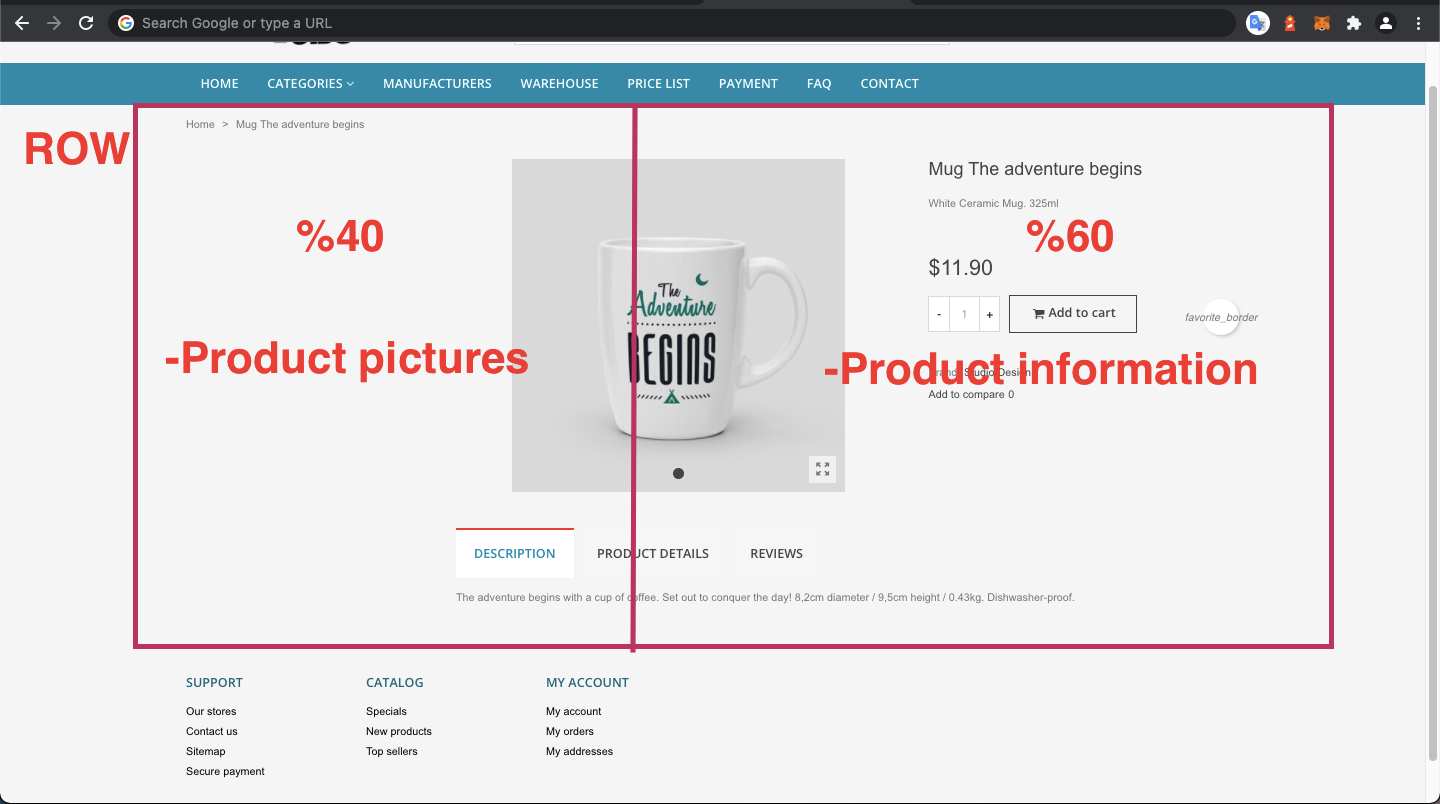Screen dimensions: 1440x804
Task: Open the Chrome profile avatar icon
Action: coord(1386,22)
